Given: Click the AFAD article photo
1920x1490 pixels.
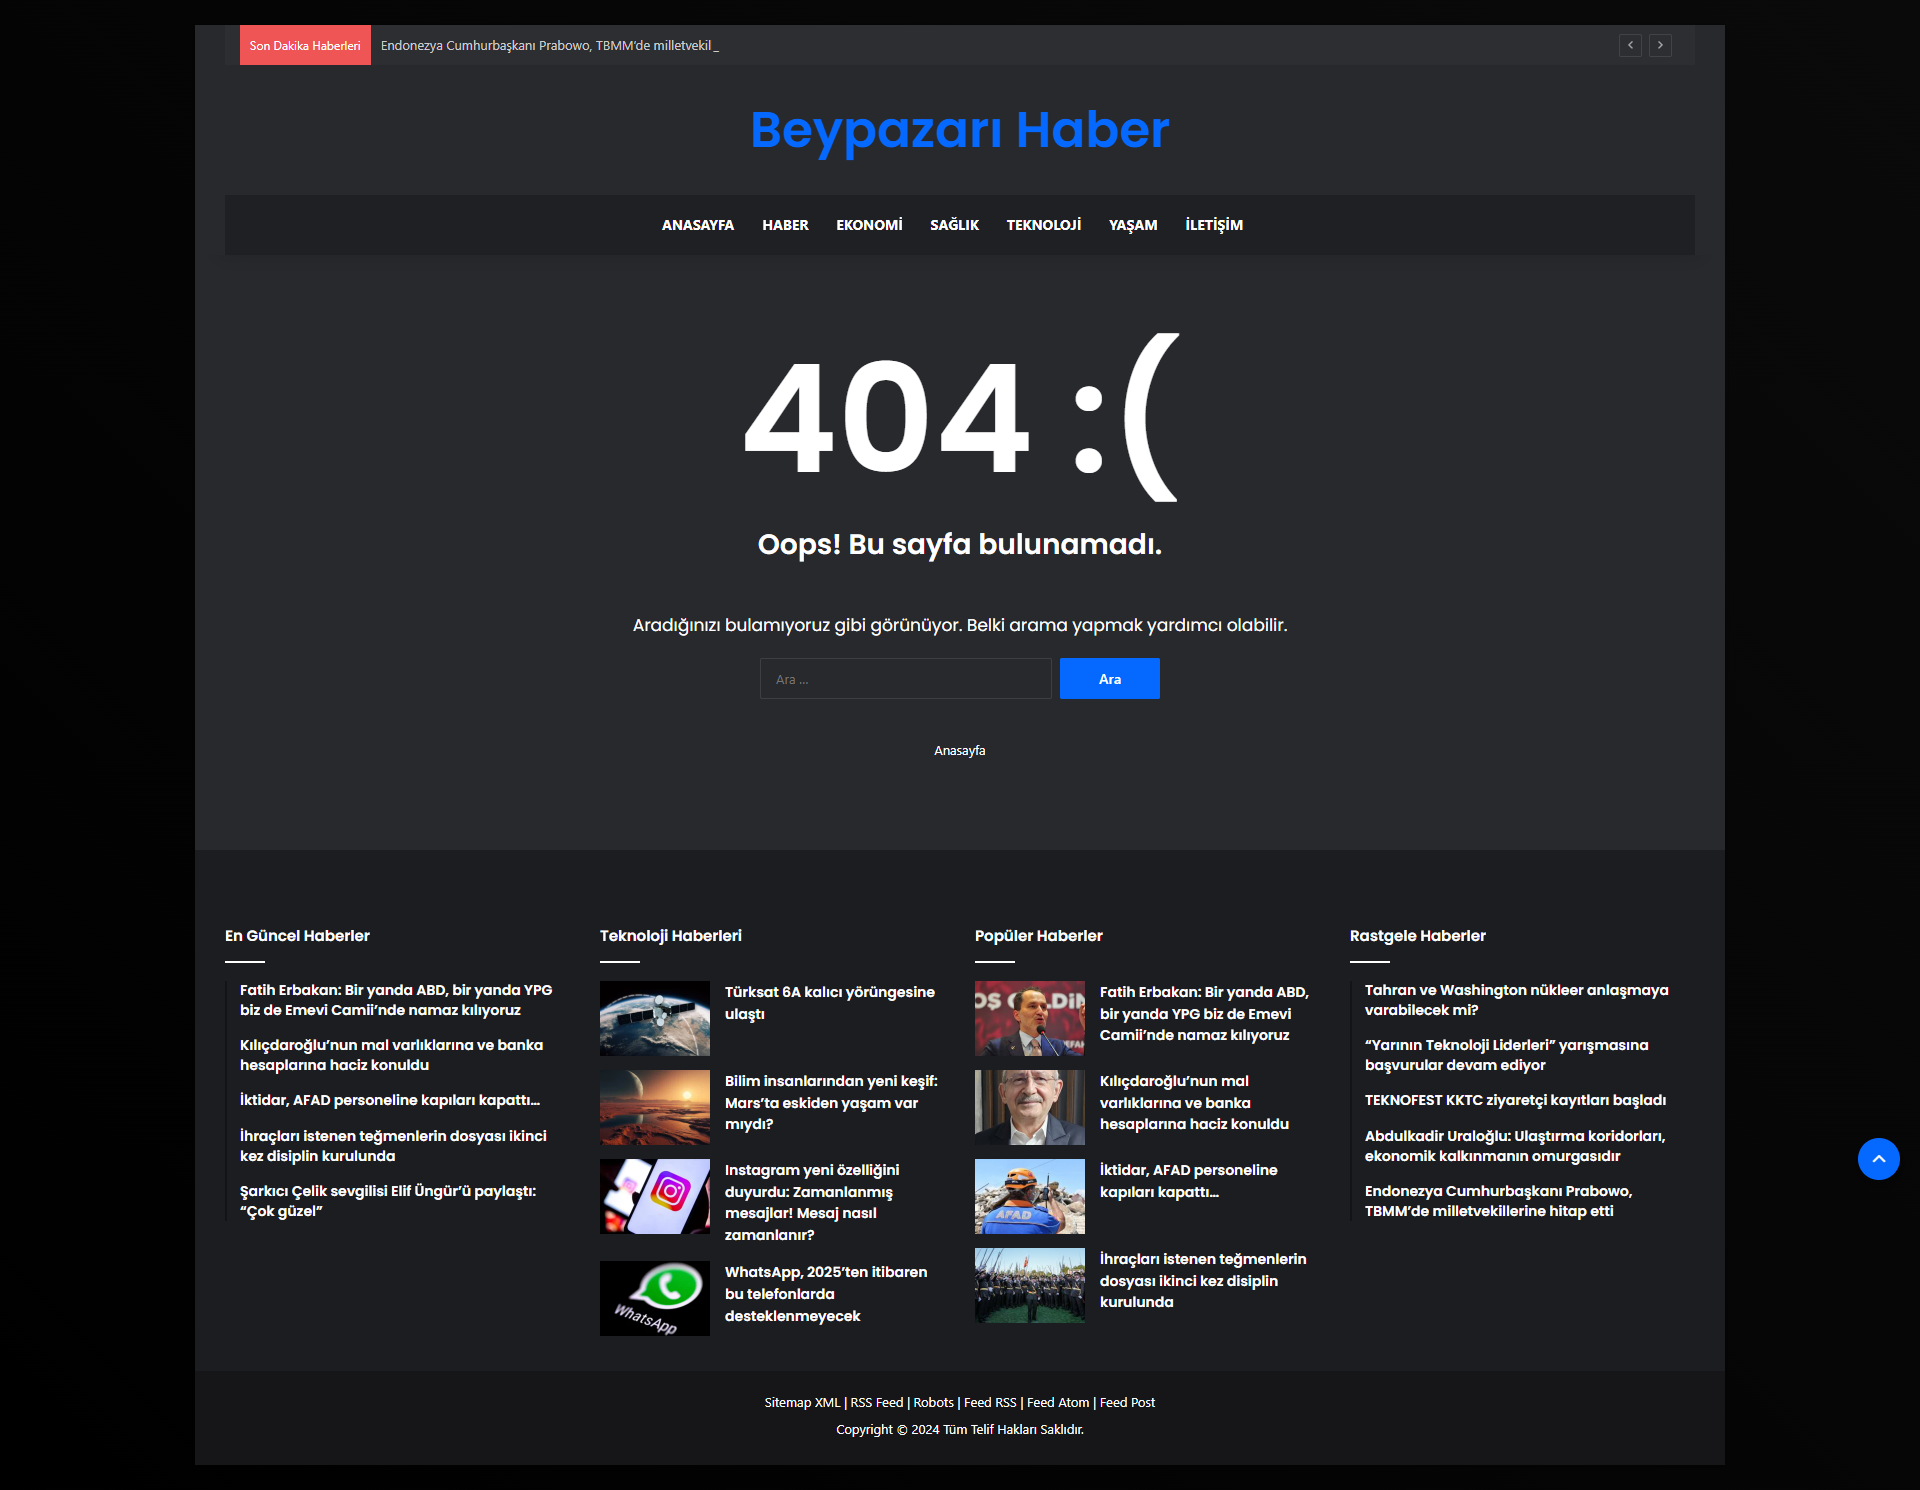Looking at the screenshot, I should pyautogui.click(x=1029, y=1196).
